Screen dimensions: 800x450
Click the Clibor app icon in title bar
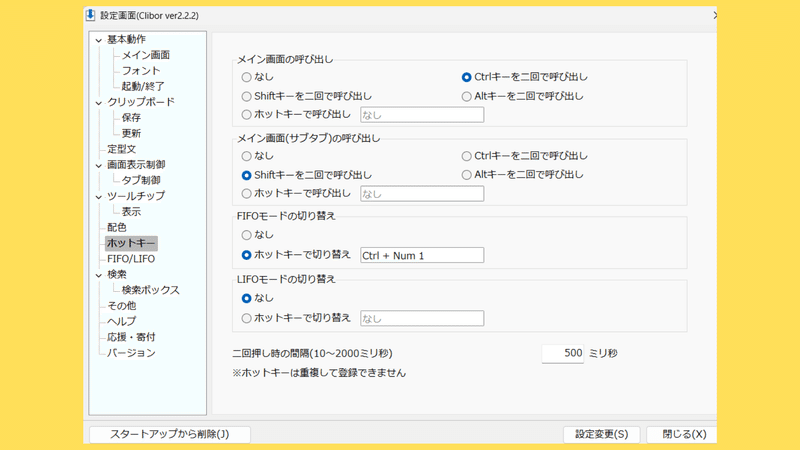90,15
